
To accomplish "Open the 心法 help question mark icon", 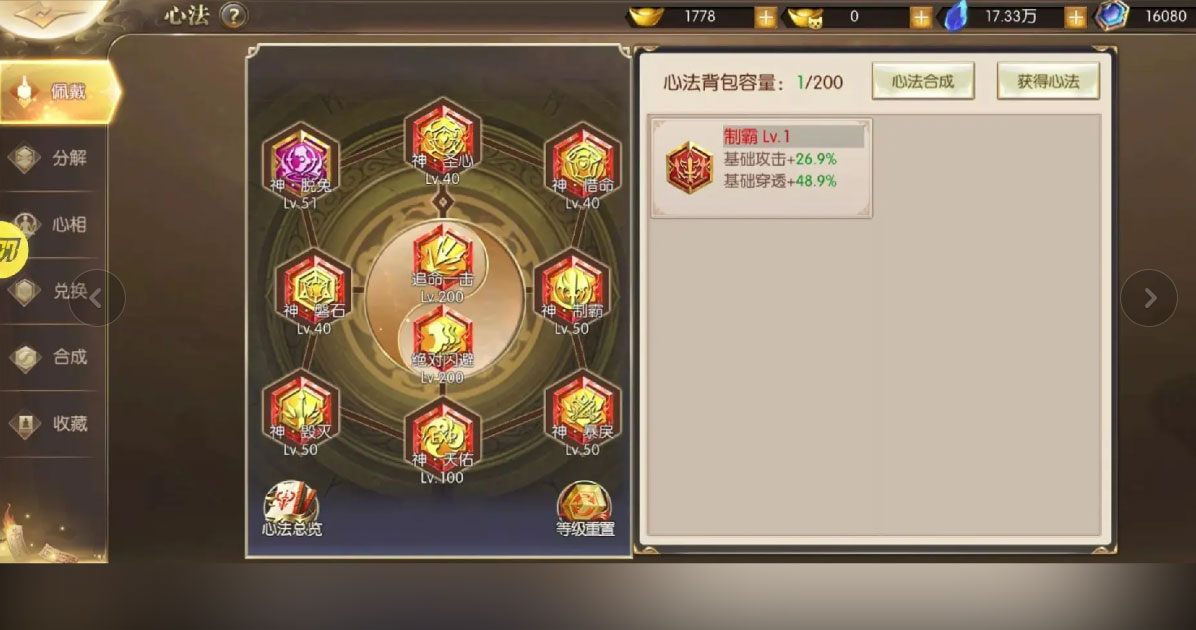I will [x=233, y=15].
